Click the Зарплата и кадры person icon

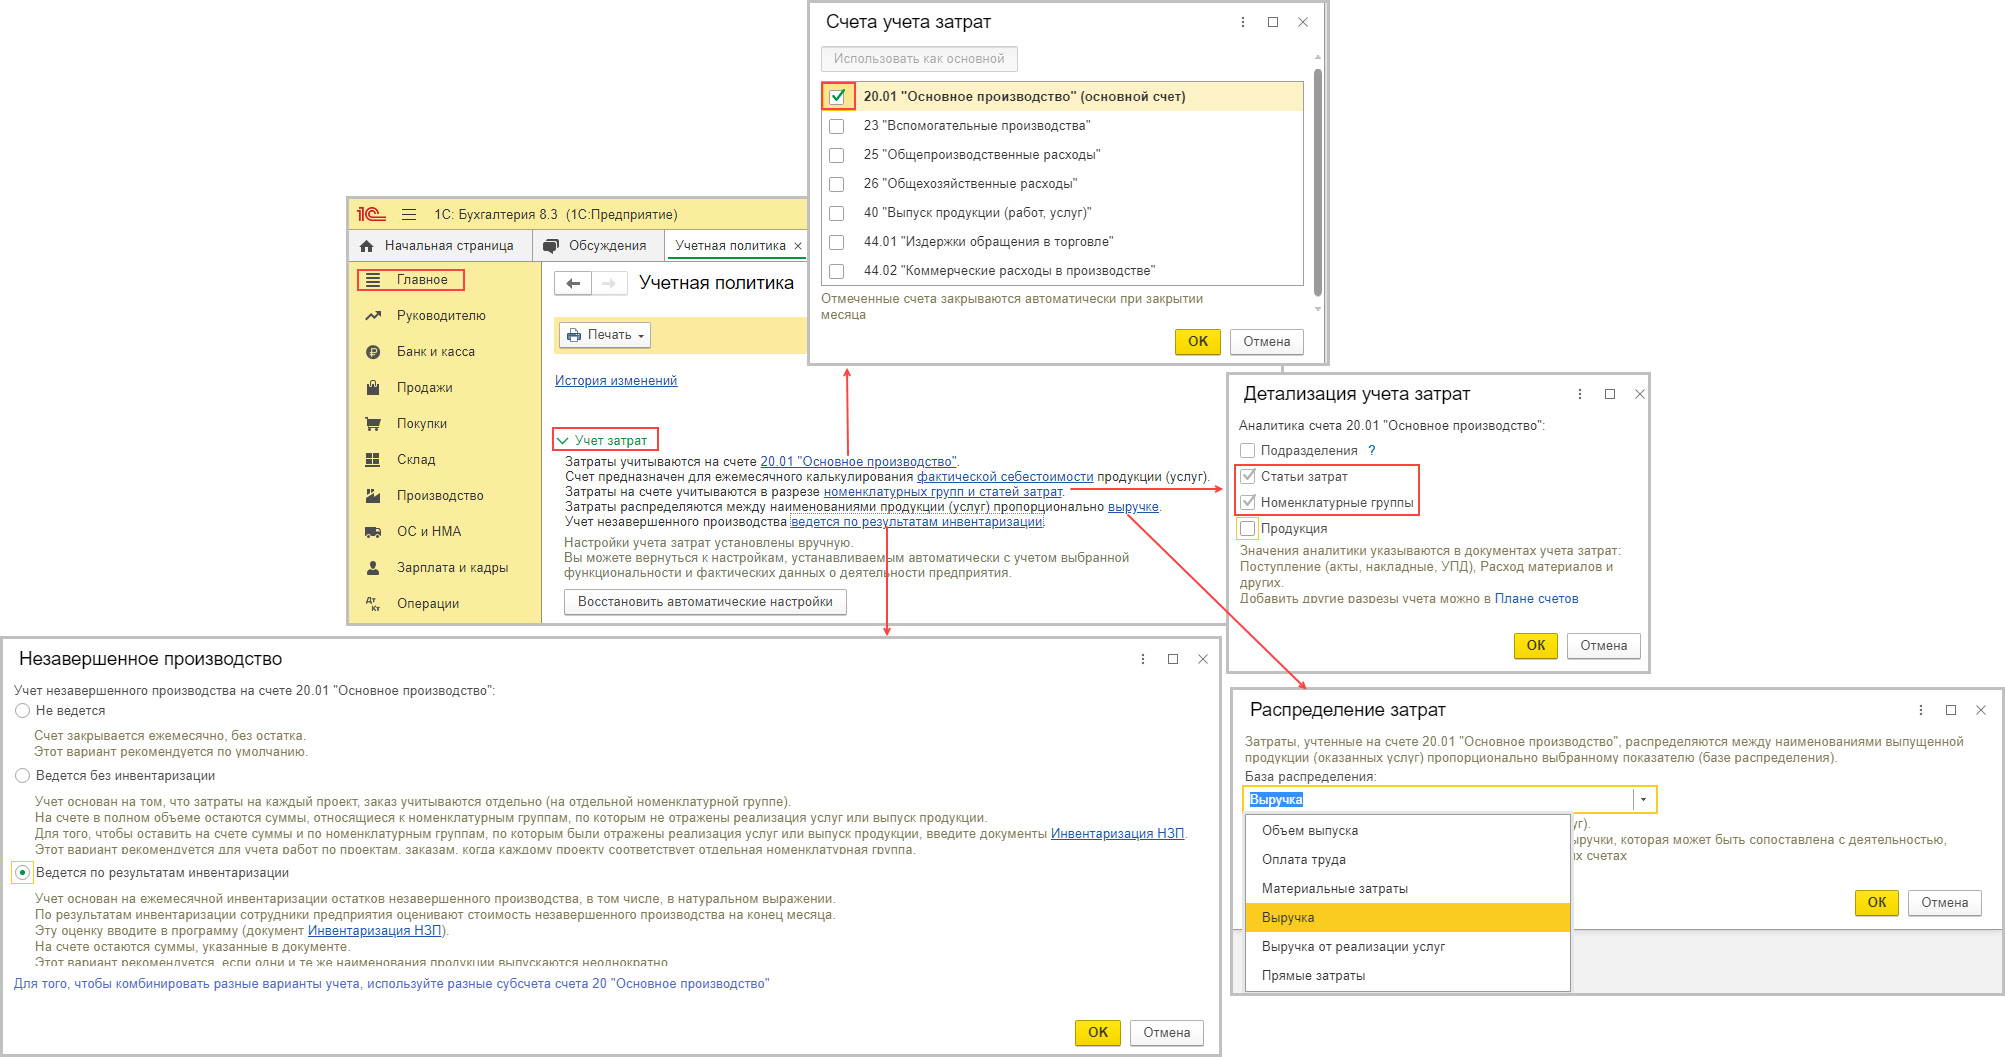pyautogui.click(x=373, y=568)
